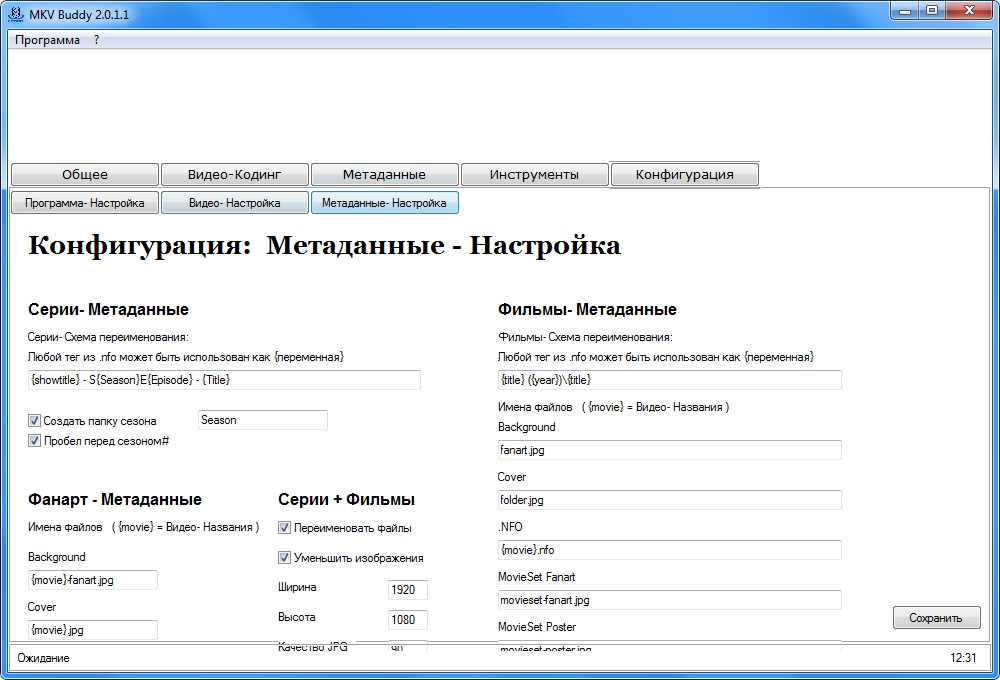Screen dimensions: 1000x680
Task: Minimize the MKV Buddy window
Action: pos(904,11)
